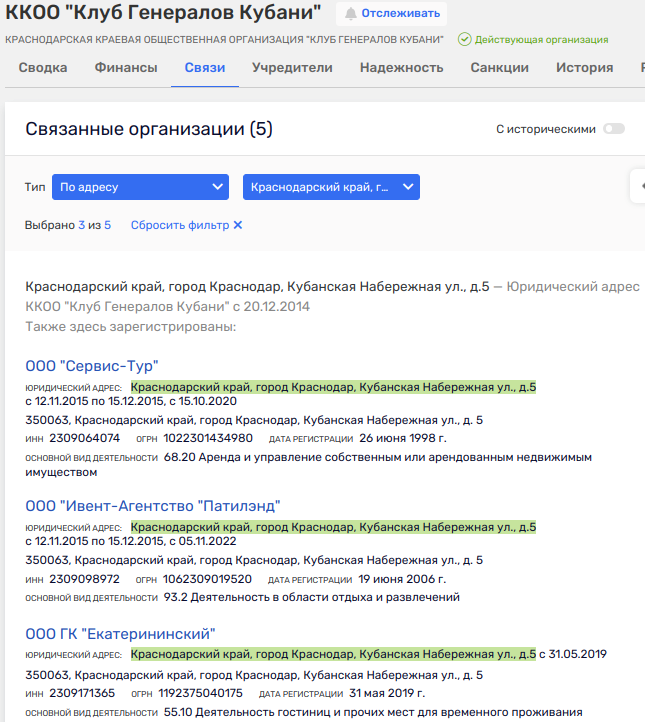Click the Связанные организации (5) heading
This screenshot has width=645, height=722.
coord(149,129)
